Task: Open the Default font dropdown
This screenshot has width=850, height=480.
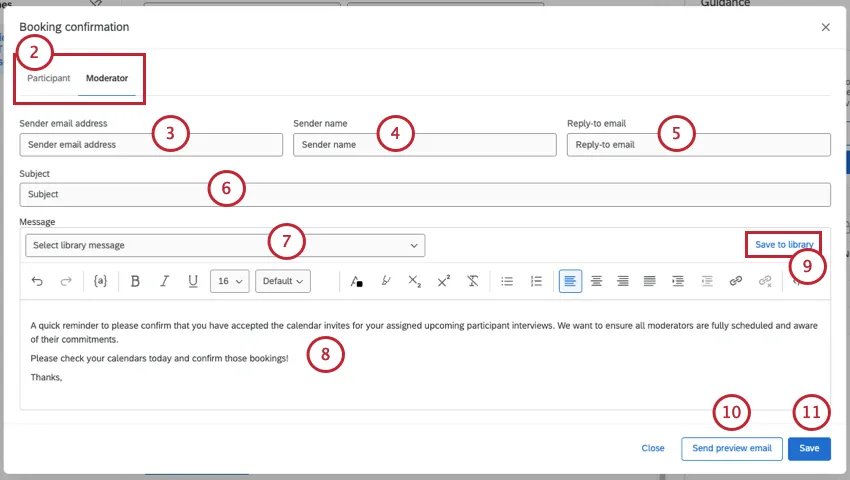Action: click(283, 281)
